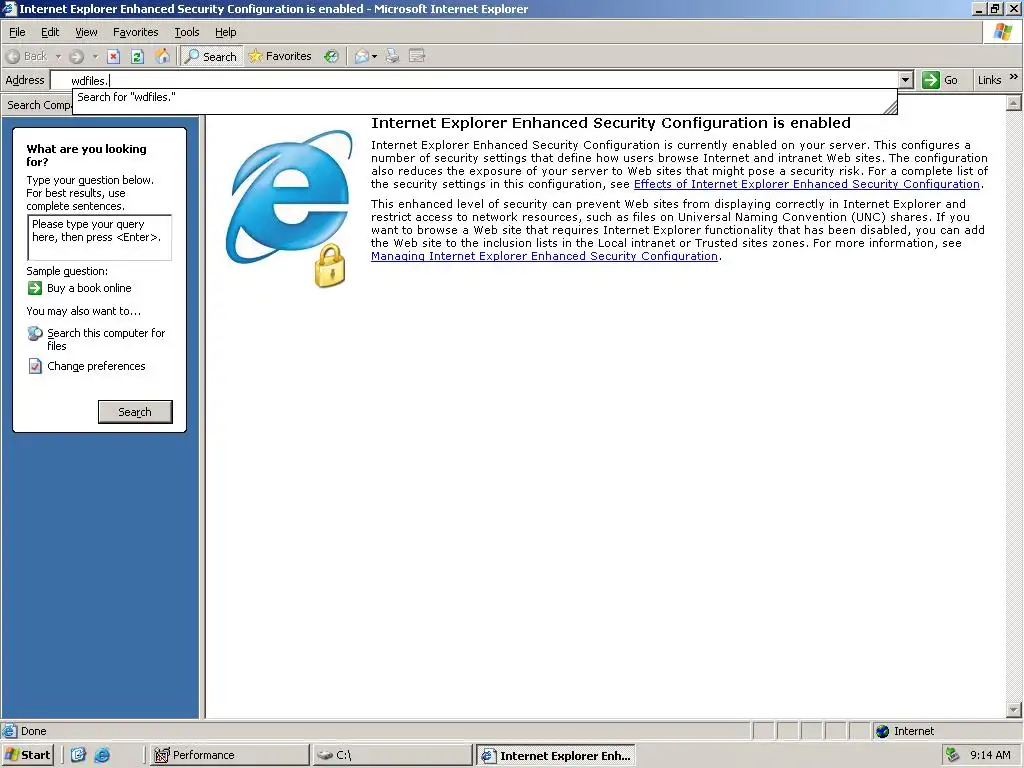Click the Start button
Viewport: 1024px width, 768px height.
tap(27, 755)
